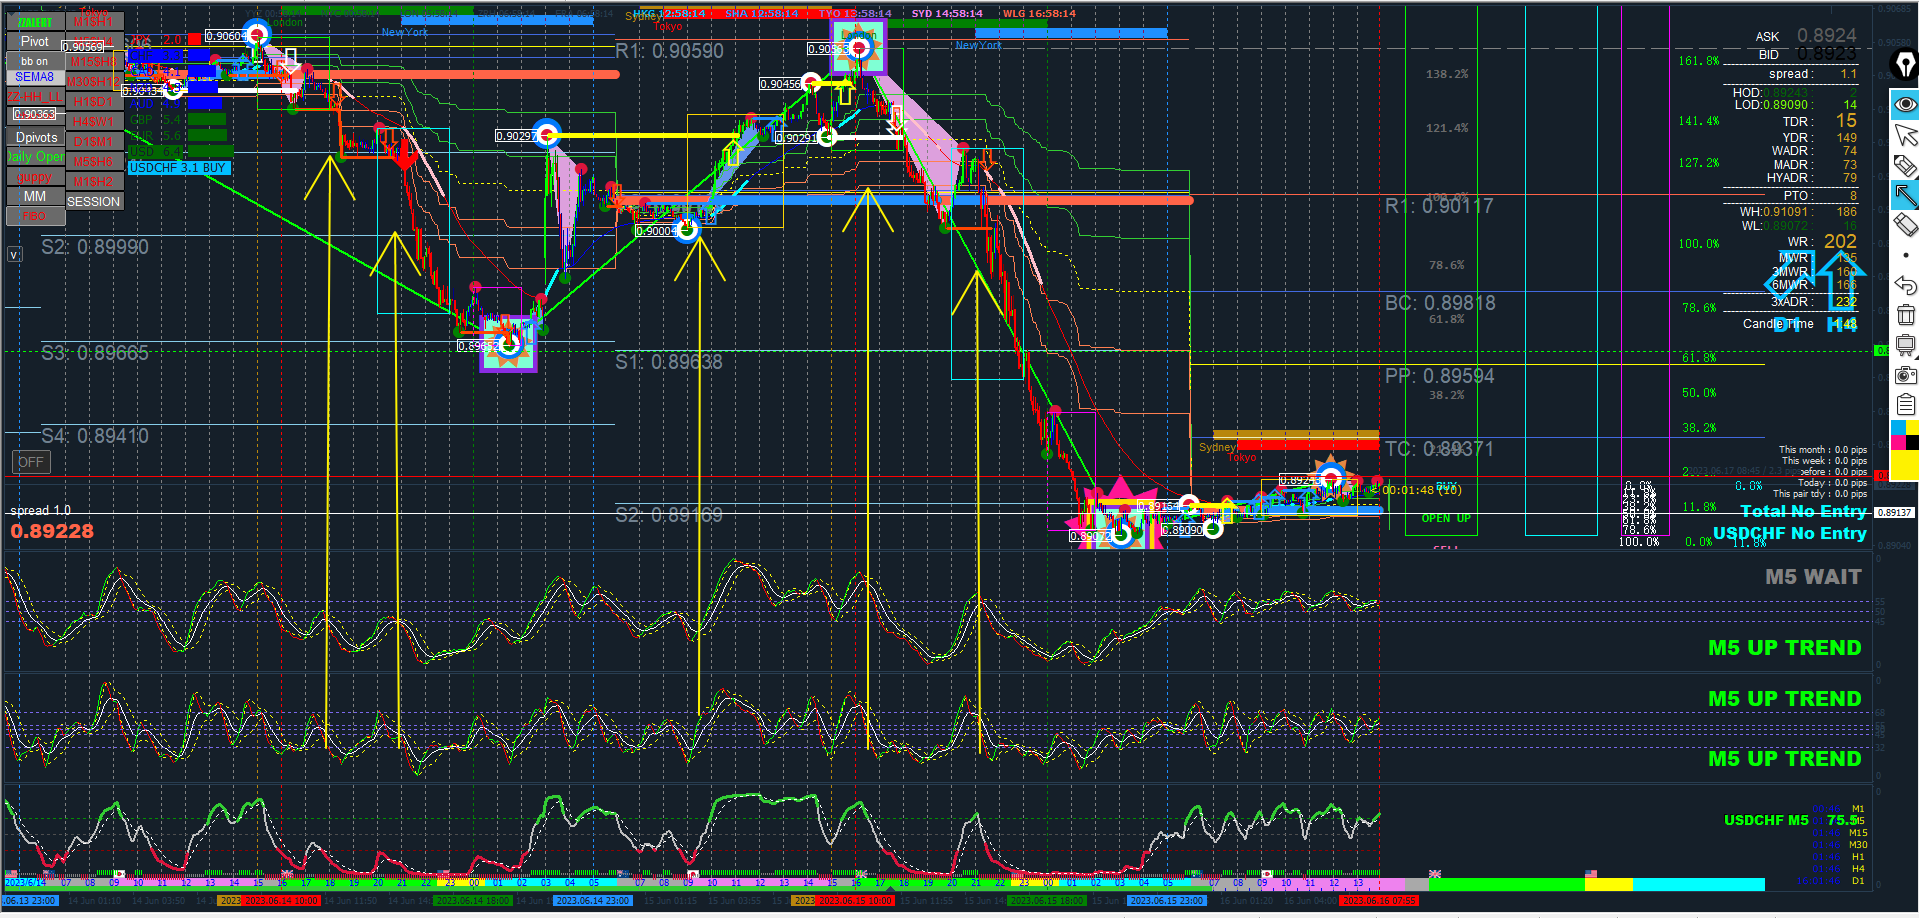Click the R1: 0.90590 pivot label
The image size is (1919, 918).
coord(669,51)
